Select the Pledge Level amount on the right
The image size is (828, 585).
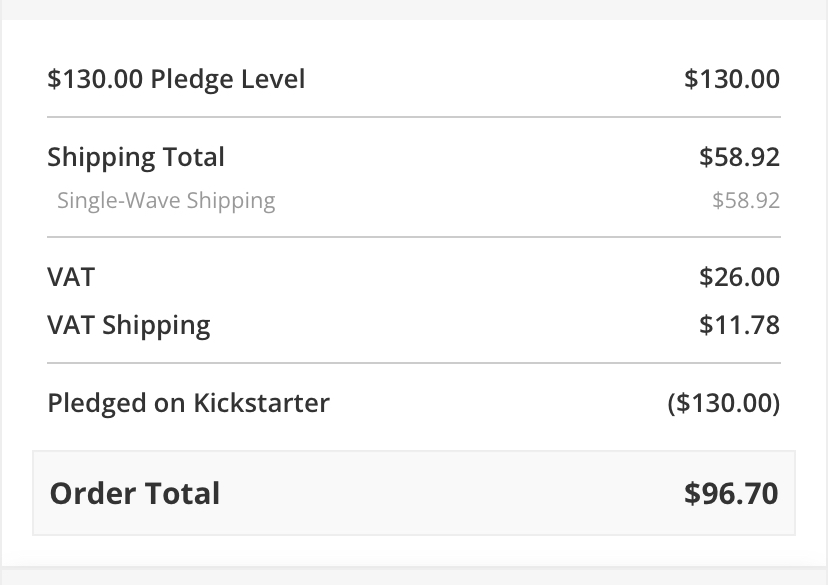point(732,79)
